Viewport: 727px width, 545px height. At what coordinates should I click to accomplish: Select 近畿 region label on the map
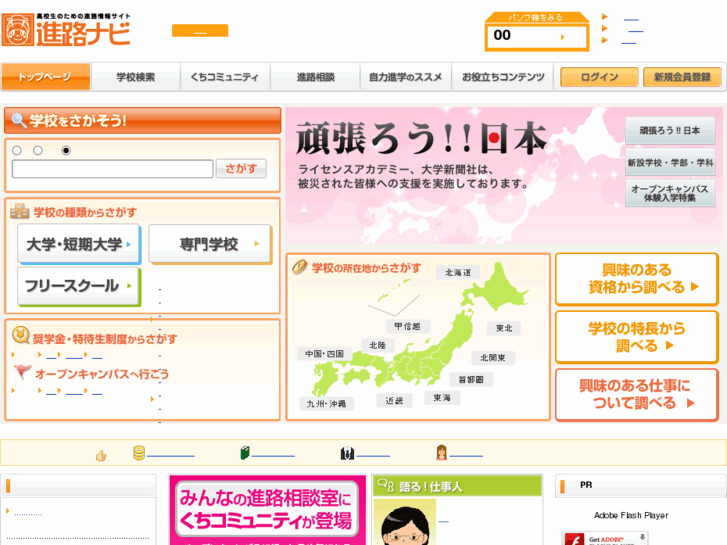[394, 400]
